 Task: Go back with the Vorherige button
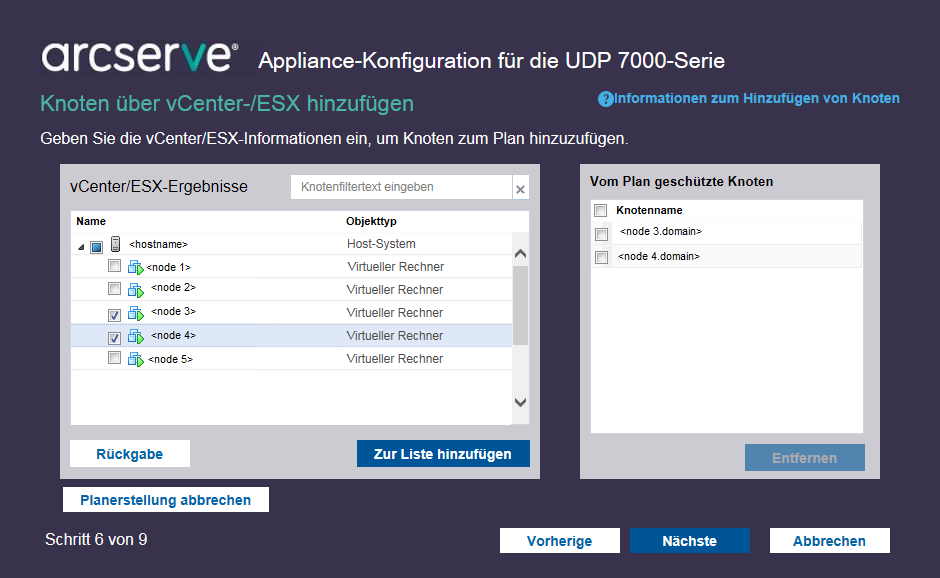[559, 541]
